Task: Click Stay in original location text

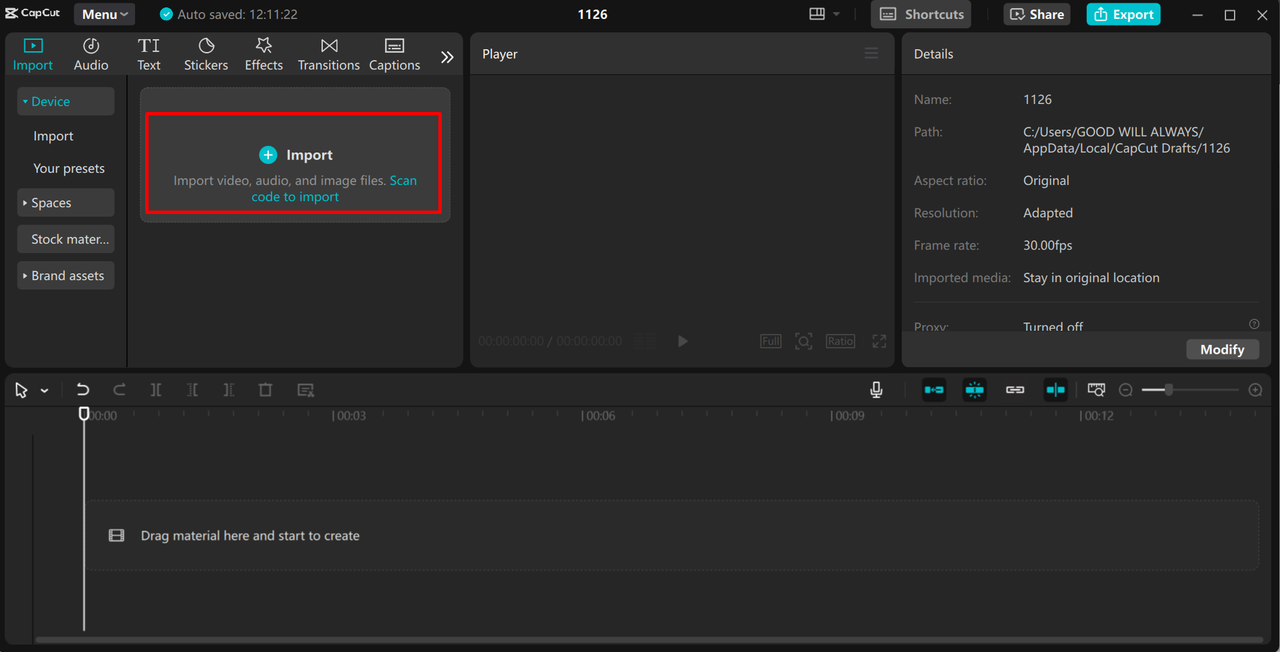Action: click(1091, 277)
